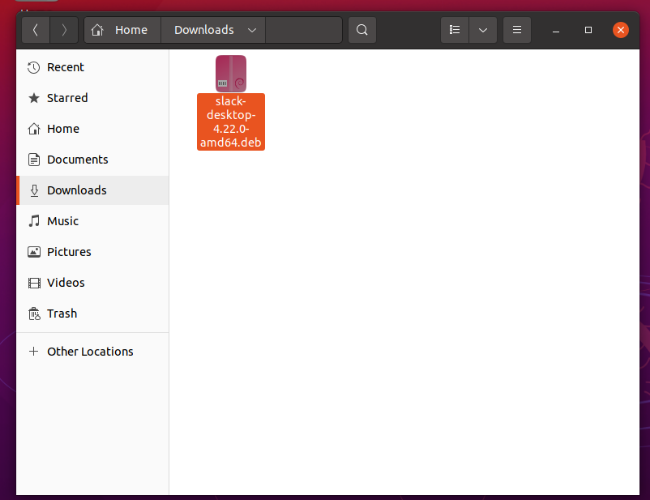Open view options dropdown chevron
Image resolution: width=650 pixels, height=500 pixels.
coord(483,30)
